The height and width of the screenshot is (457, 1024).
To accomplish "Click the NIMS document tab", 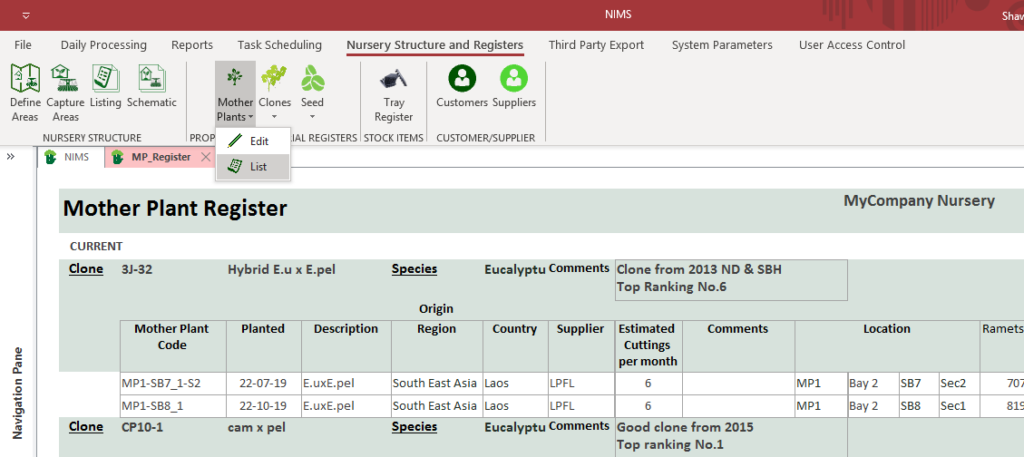I will [68, 157].
